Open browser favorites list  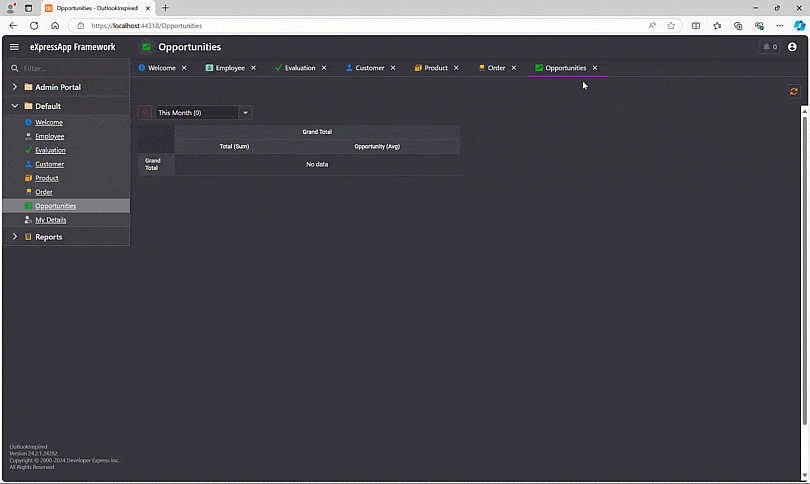pyautogui.click(x=717, y=25)
